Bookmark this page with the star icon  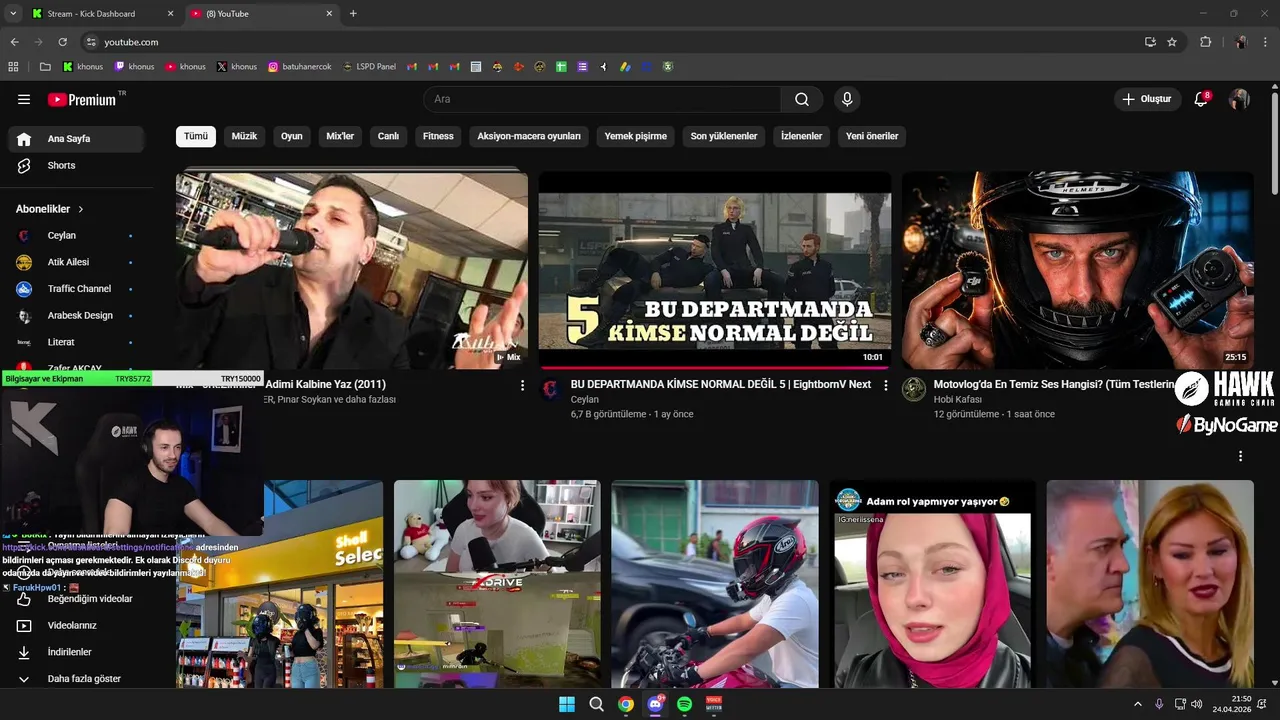pos(1172,42)
